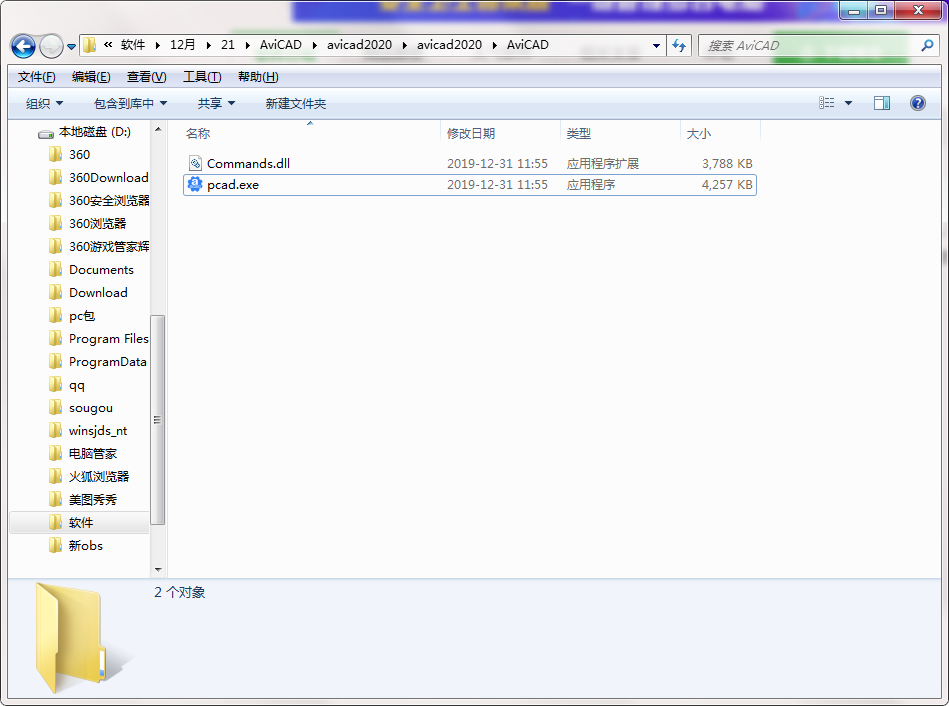Screen dimensions: 949x706
Task: Click navigation pane scroll up arrow
Action: 158,129
